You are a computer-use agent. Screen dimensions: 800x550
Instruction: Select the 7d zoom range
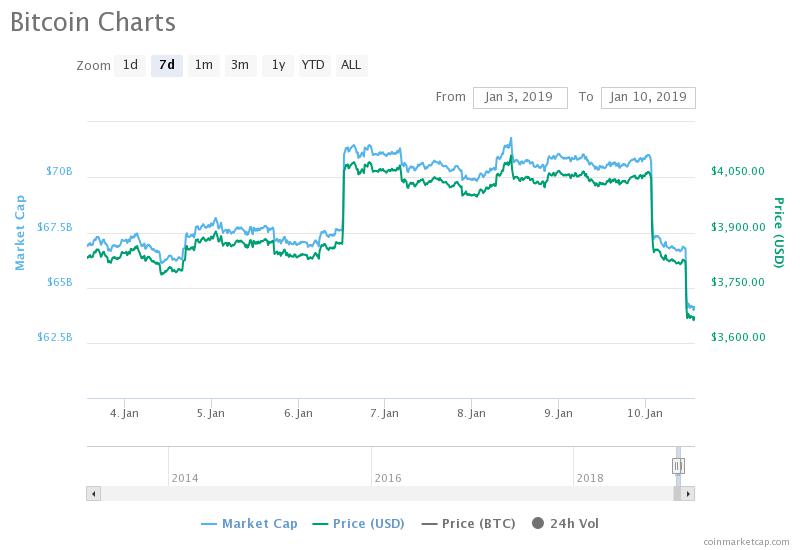click(x=167, y=65)
